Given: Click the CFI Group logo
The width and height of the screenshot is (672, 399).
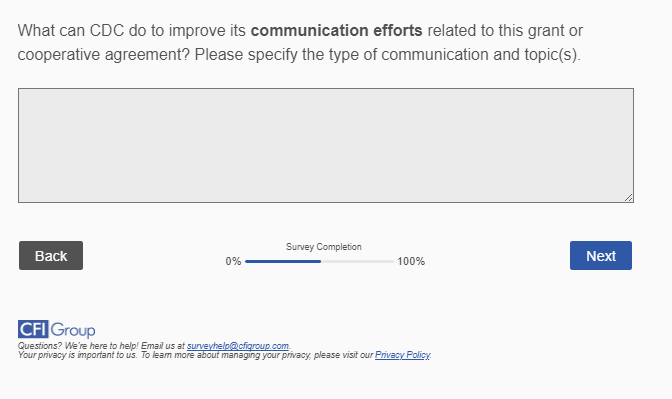Looking at the screenshot, I should pyautogui.click(x=57, y=329).
